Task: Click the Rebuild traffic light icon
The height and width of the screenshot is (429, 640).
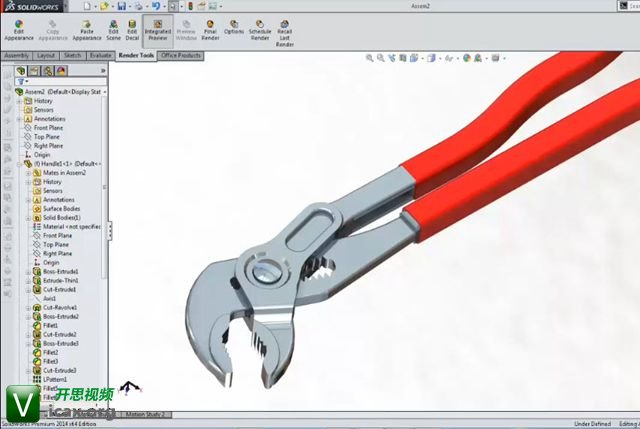Action: coord(190,6)
